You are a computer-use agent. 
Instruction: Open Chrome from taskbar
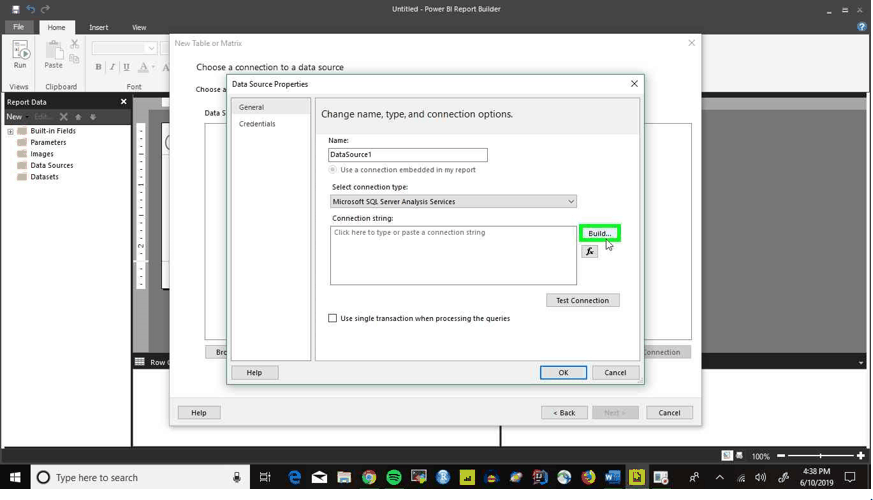pos(369,477)
